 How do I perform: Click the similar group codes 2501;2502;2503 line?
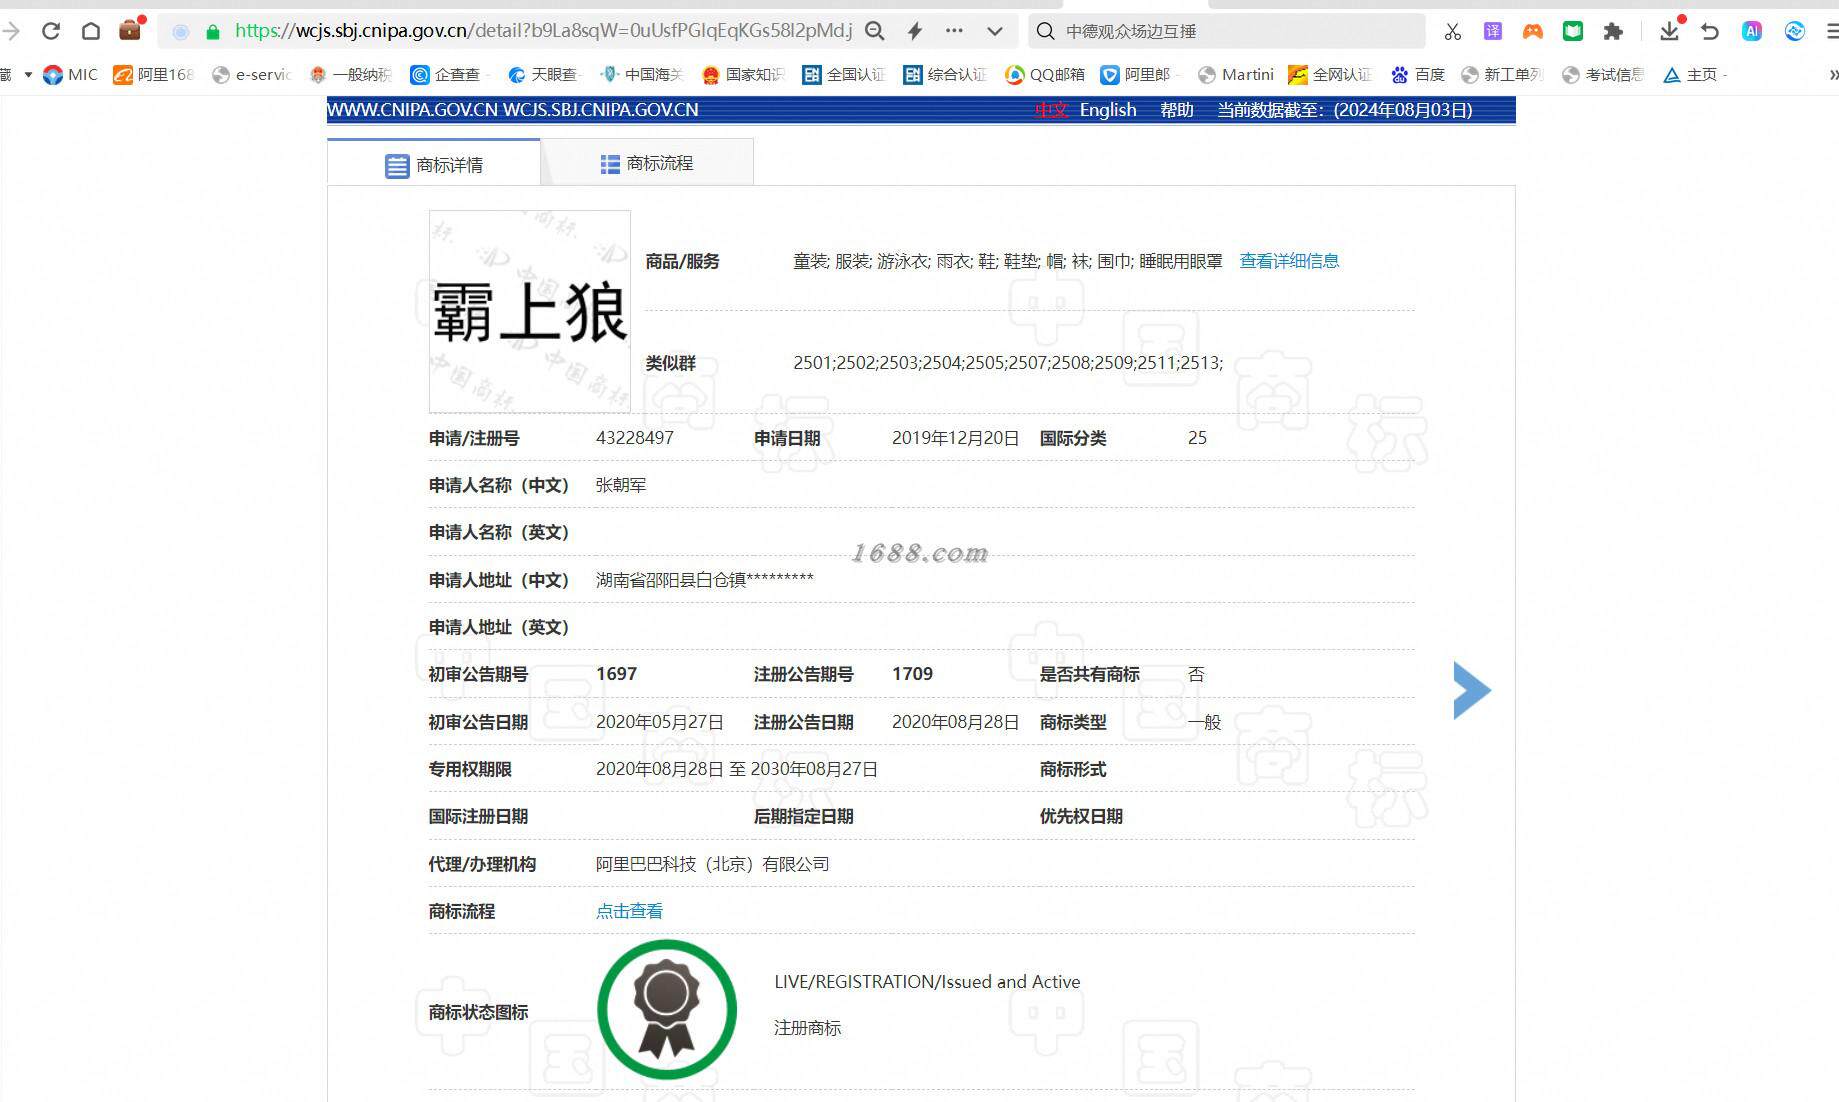[x=1008, y=363]
